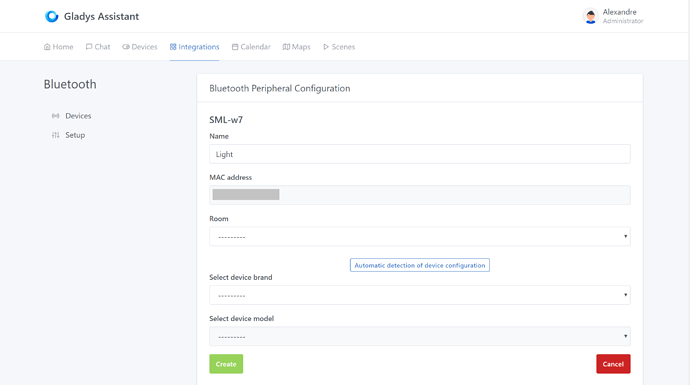Click the Setup sliders icon in sidebar
Viewport: 690px width, 385px height.
coord(55,135)
